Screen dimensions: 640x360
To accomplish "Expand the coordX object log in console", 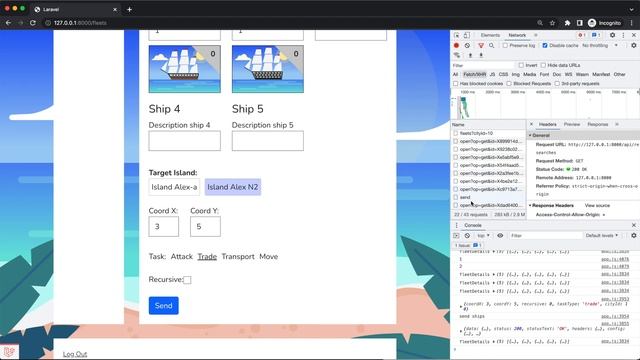I will click(461, 306).
